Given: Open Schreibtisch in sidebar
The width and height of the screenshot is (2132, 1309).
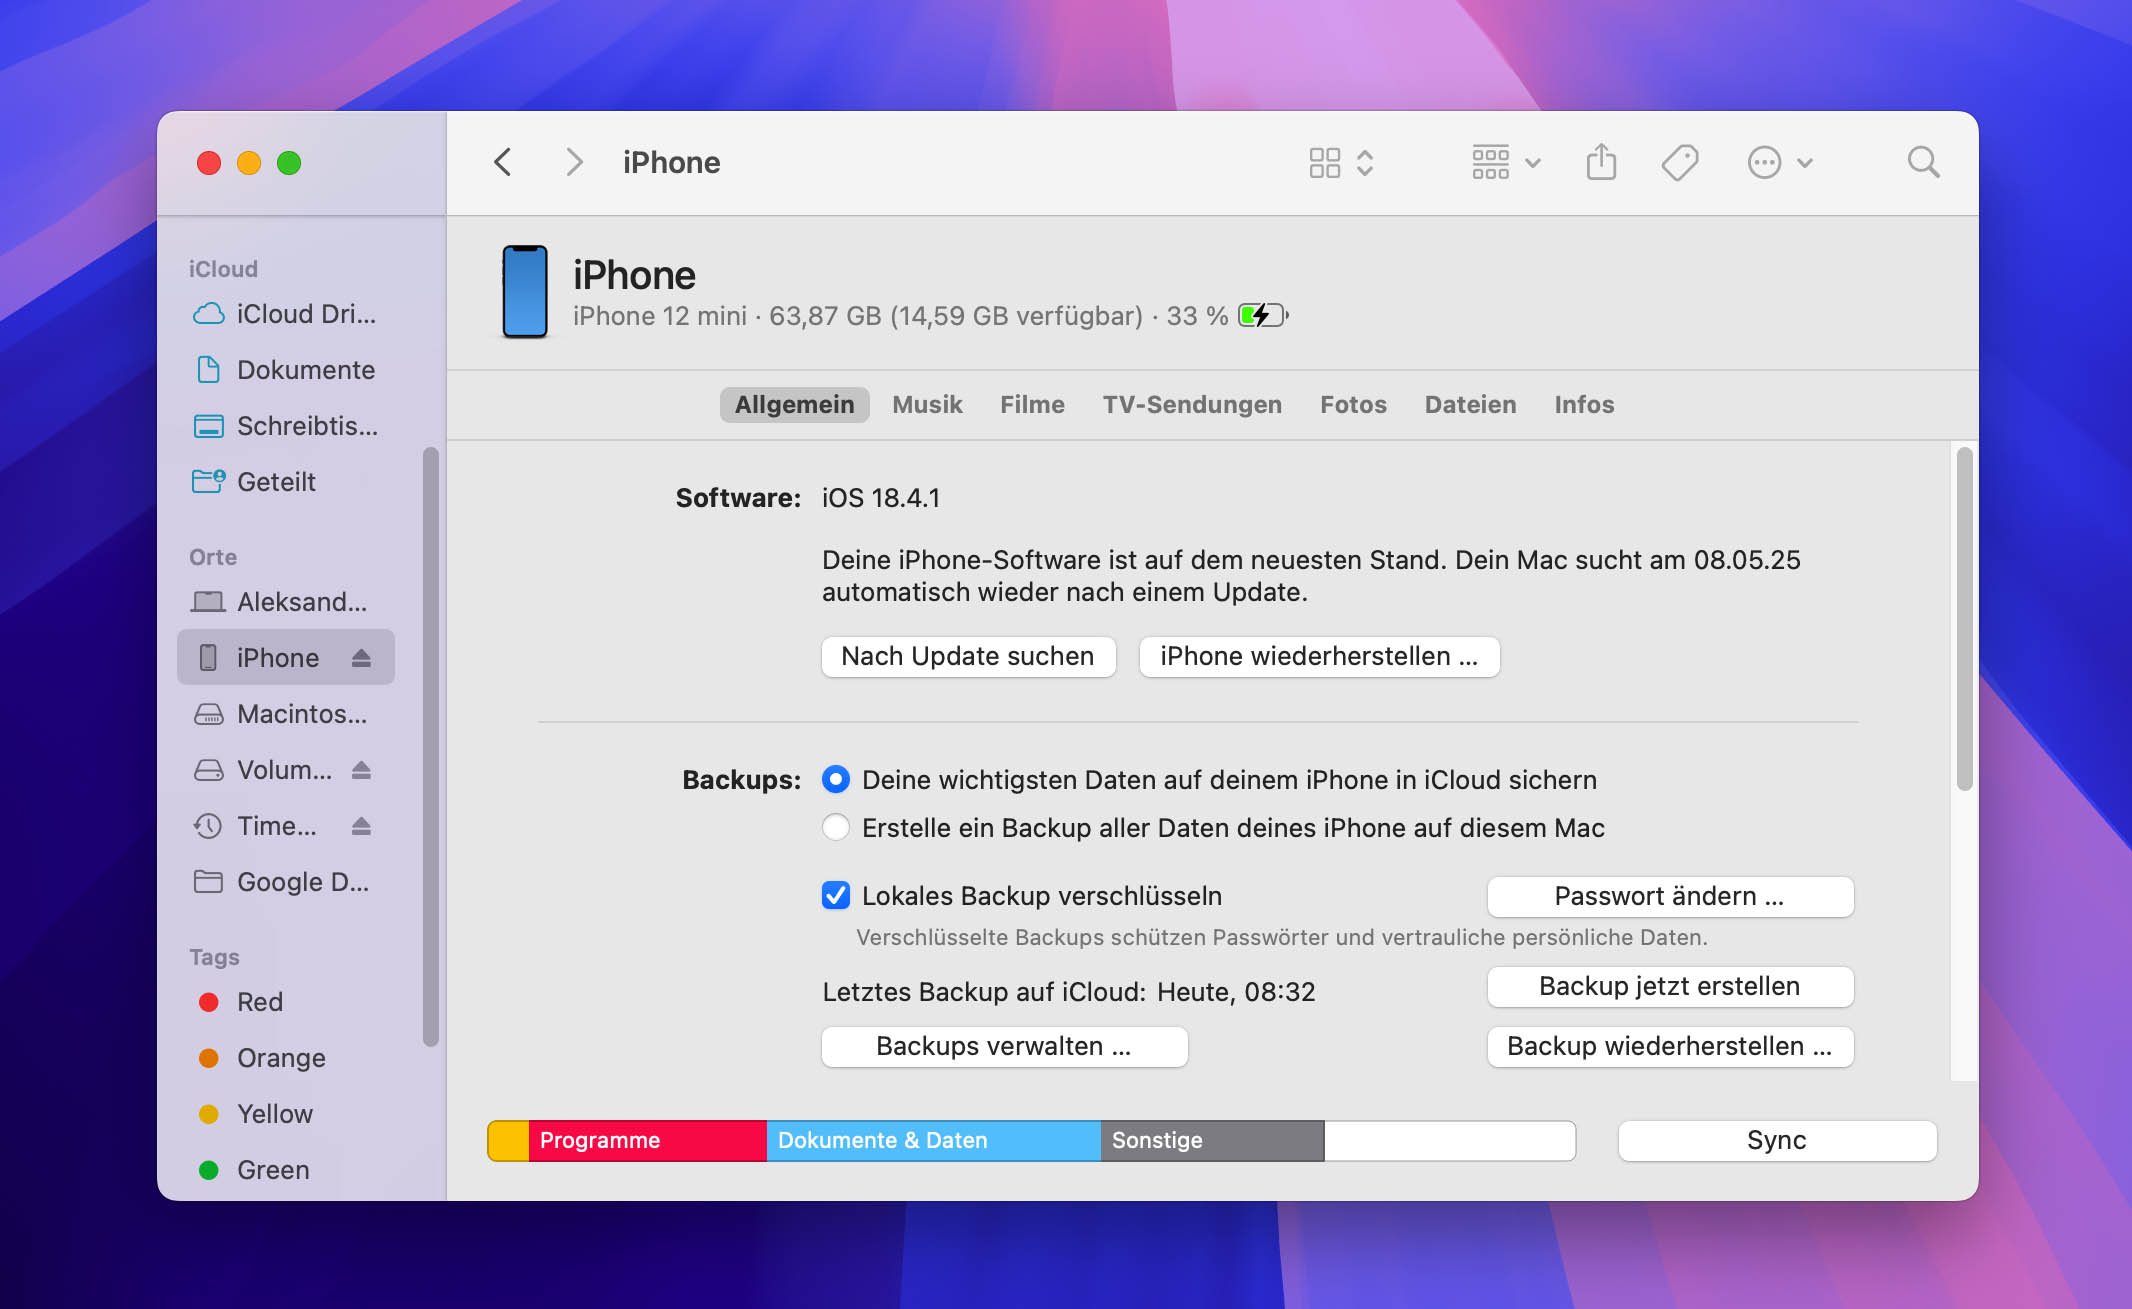Looking at the screenshot, I should click(286, 426).
